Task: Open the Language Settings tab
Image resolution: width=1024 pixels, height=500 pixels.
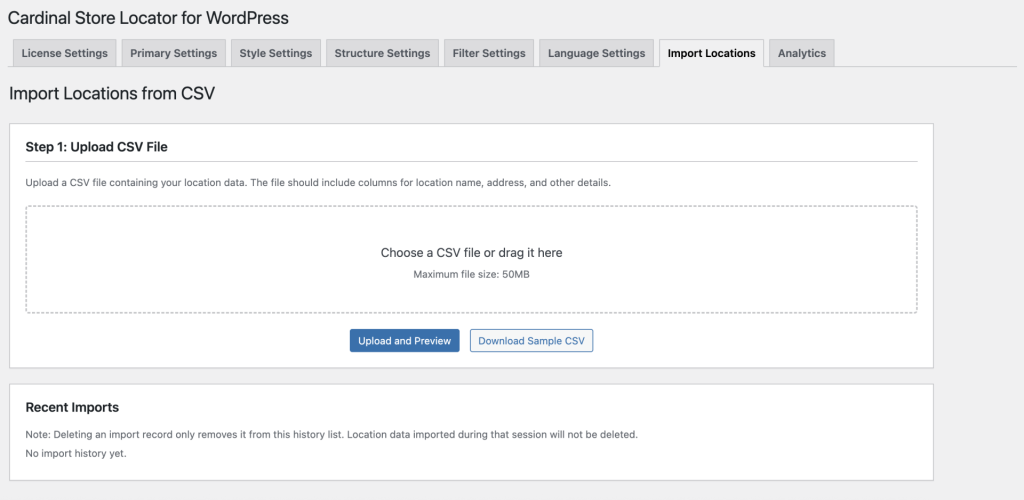Action: 597,53
